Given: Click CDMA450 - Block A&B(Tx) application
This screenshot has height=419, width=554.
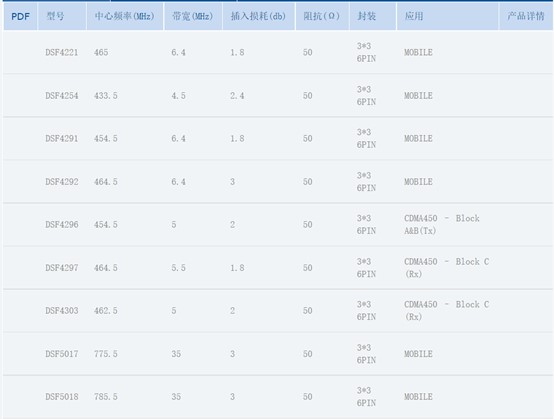Looking at the screenshot, I should [442, 225].
